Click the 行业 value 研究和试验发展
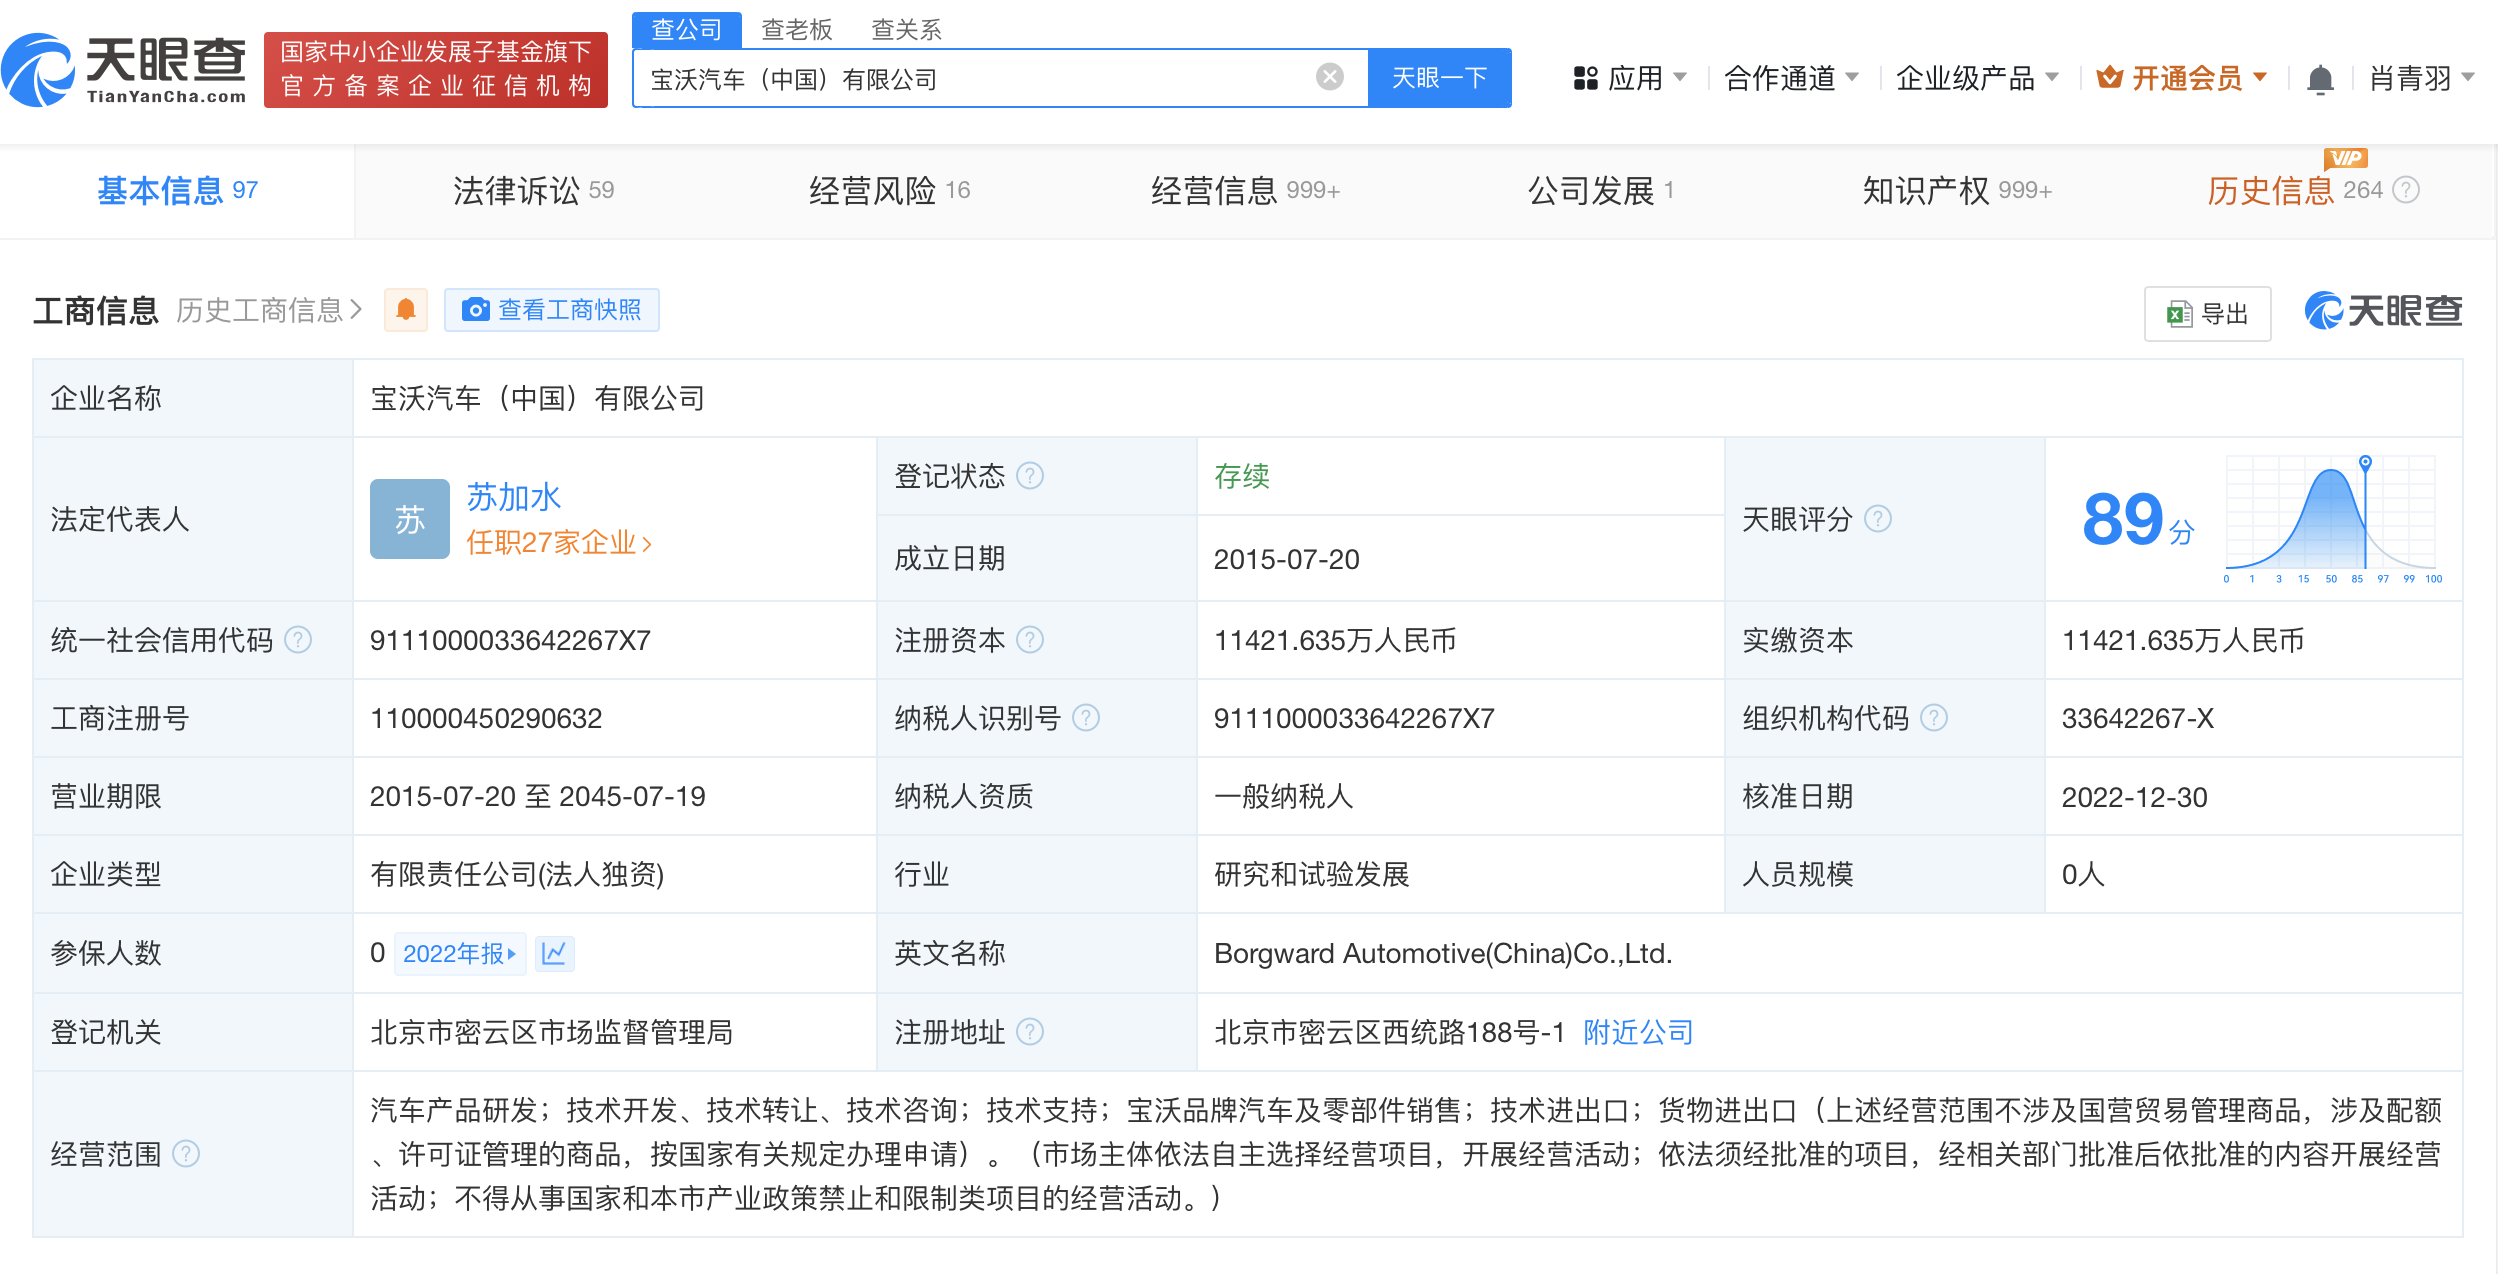2498x1274 pixels. 1312,874
